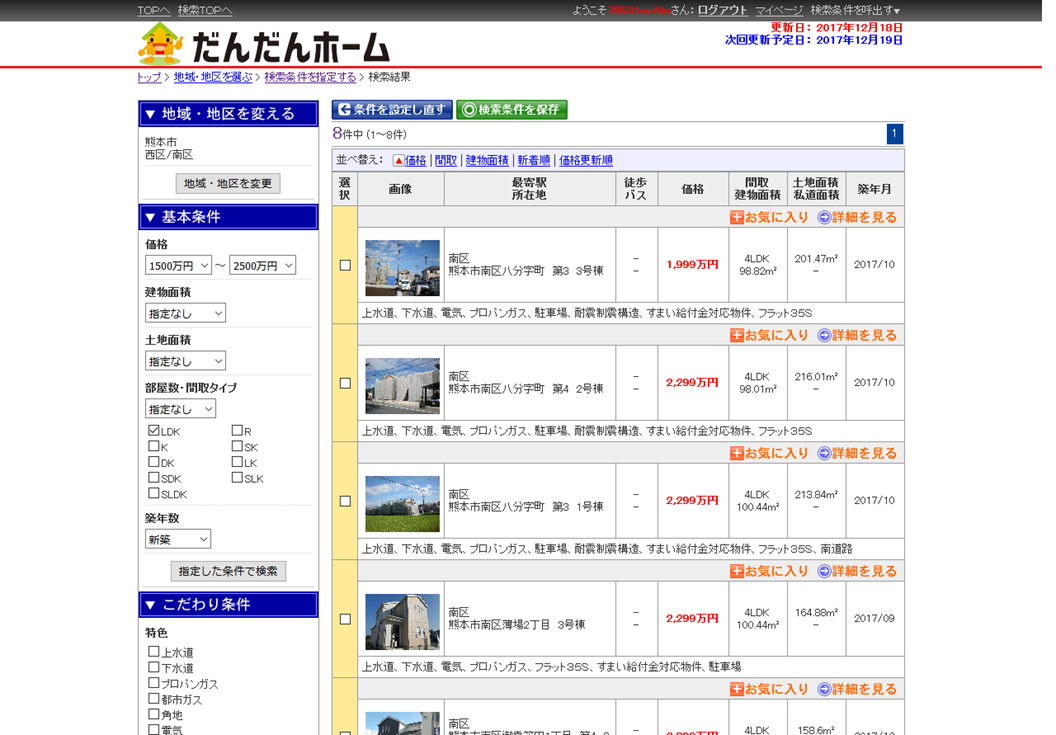Open 詳細を見る for 薄場2丁目 3号棟 listing
Screen dimensions: 1056x735
coord(857,571)
